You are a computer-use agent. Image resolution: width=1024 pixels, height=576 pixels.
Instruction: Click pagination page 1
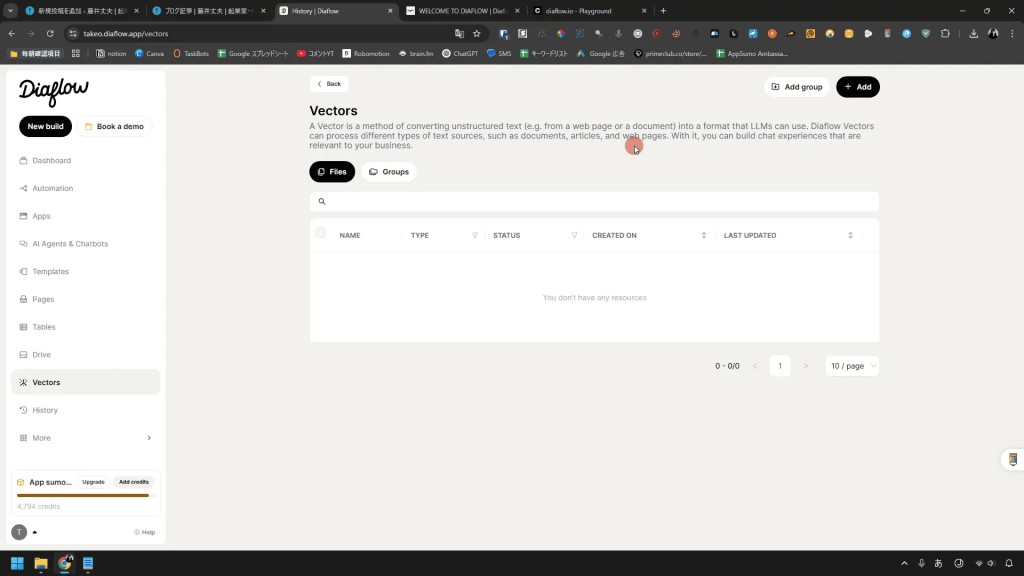click(x=780, y=366)
